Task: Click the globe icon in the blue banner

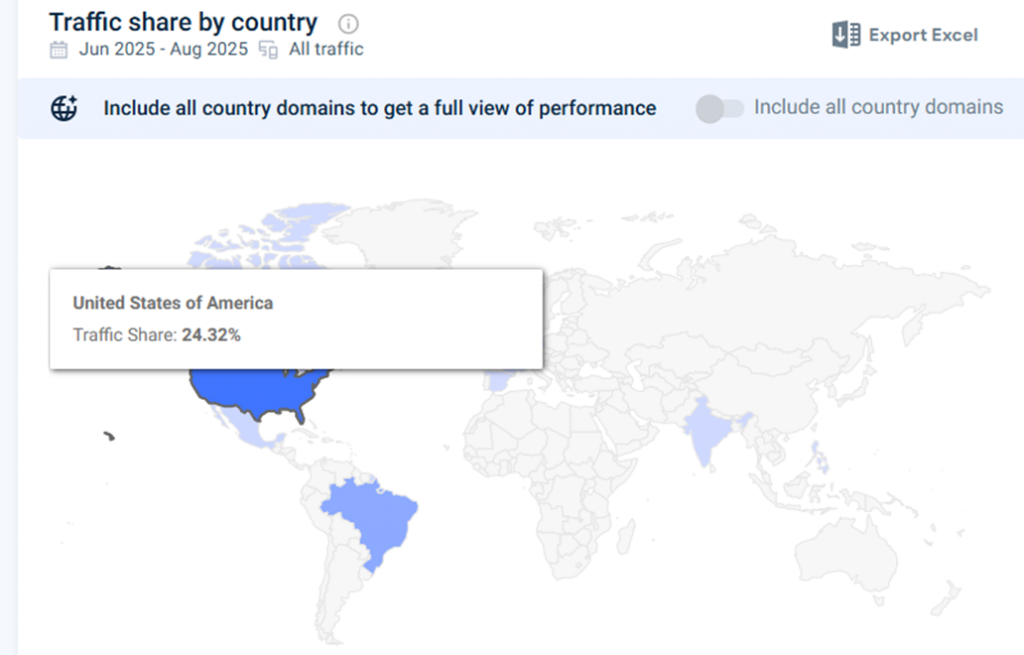Action: pos(64,108)
